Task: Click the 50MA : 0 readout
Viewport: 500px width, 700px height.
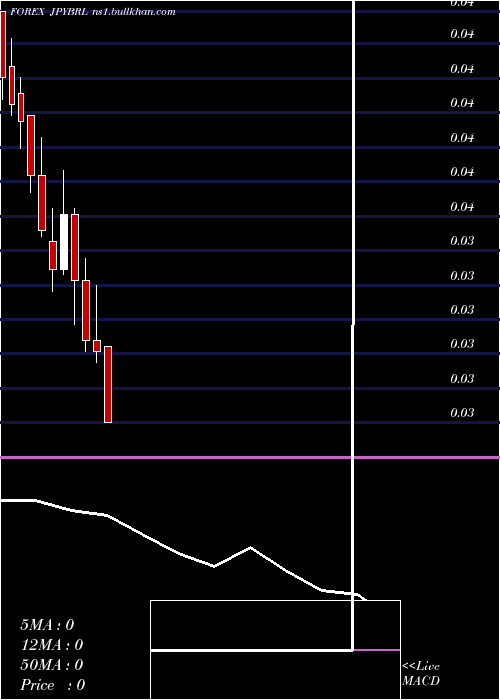Action: pyautogui.click(x=52, y=665)
